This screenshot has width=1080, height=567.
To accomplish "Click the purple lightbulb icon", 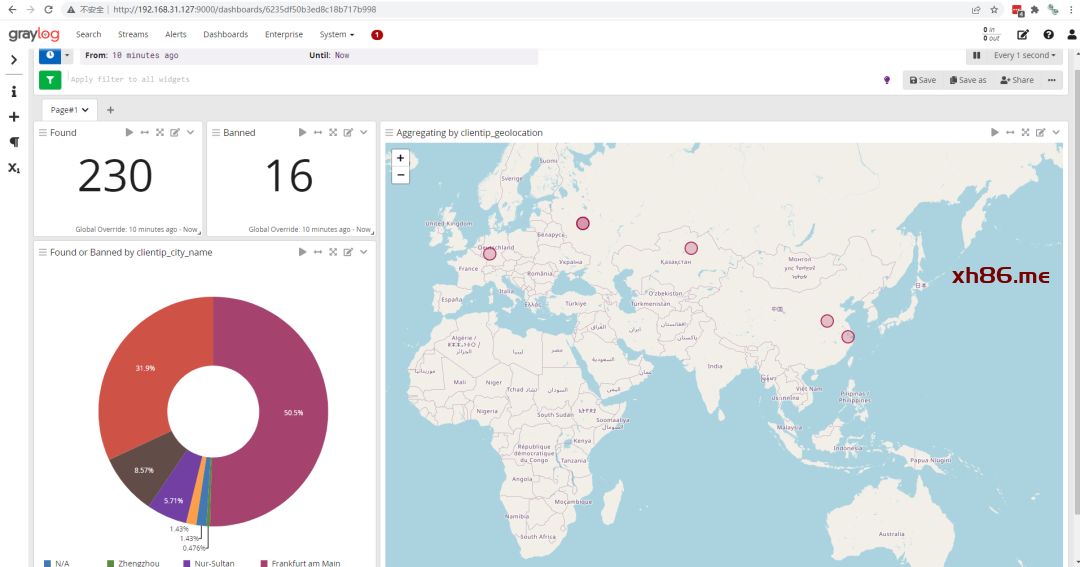I will point(886,80).
